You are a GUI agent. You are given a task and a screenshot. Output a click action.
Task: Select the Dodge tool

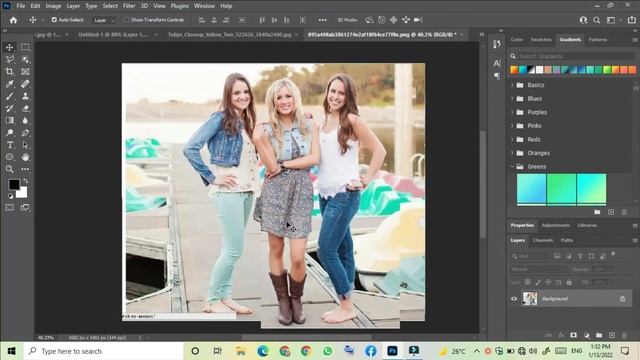9,133
